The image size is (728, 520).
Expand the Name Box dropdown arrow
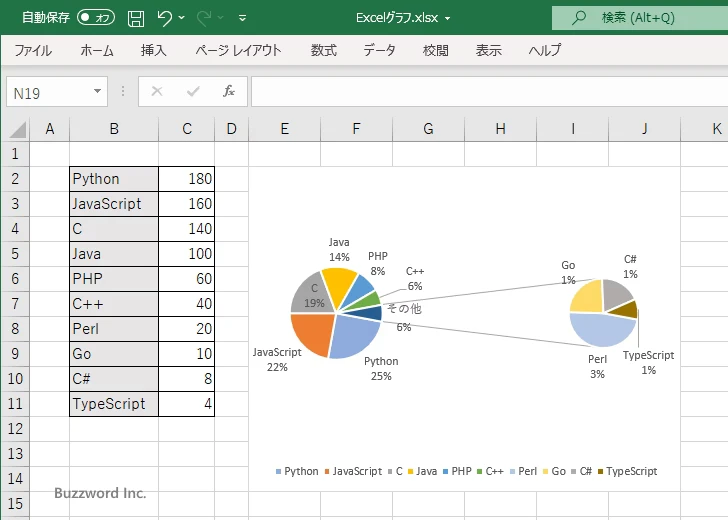pyautogui.click(x=98, y=91)
